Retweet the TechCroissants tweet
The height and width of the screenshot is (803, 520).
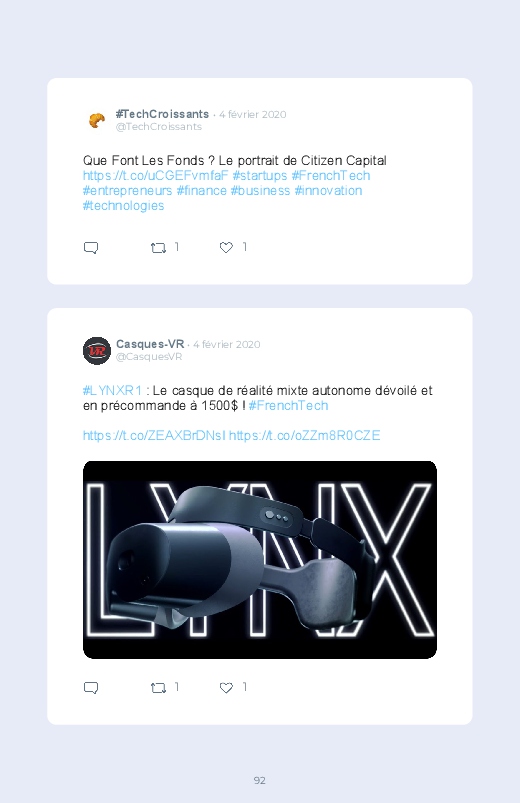(158, 248)
